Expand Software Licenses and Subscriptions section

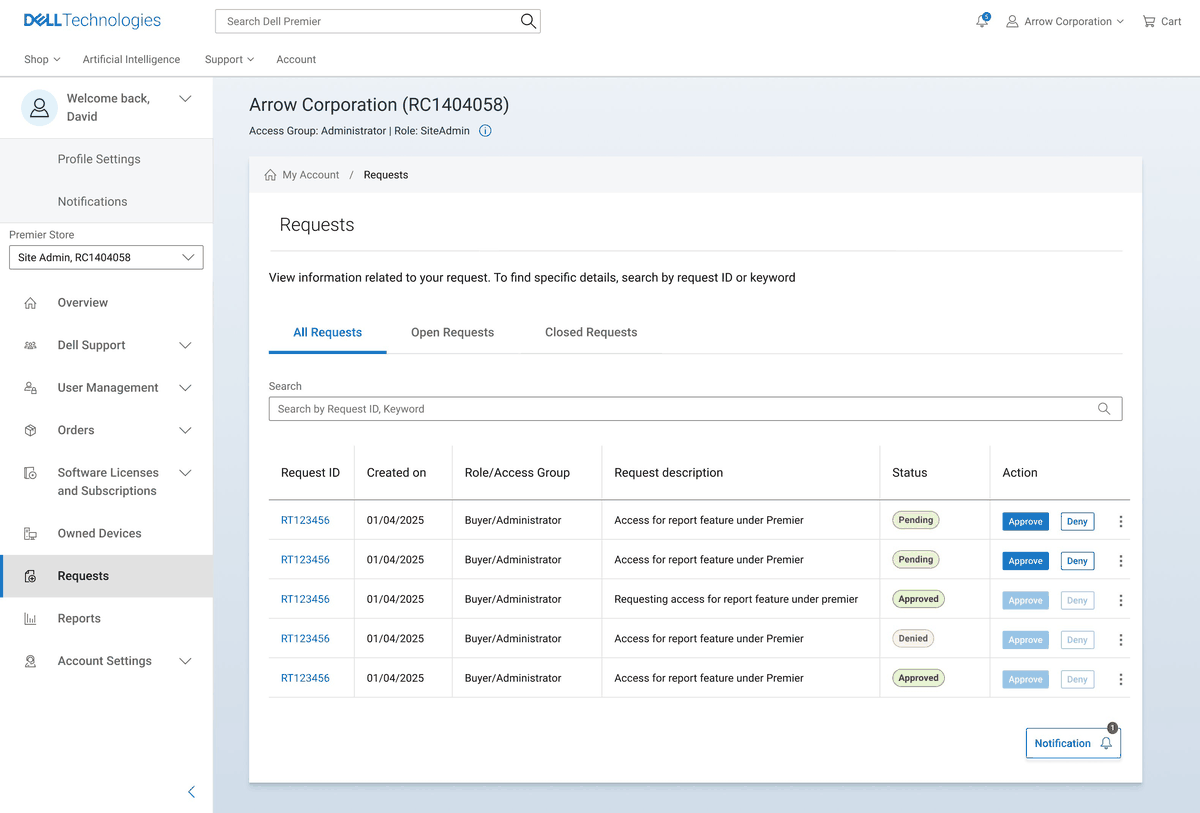(185, 473)
